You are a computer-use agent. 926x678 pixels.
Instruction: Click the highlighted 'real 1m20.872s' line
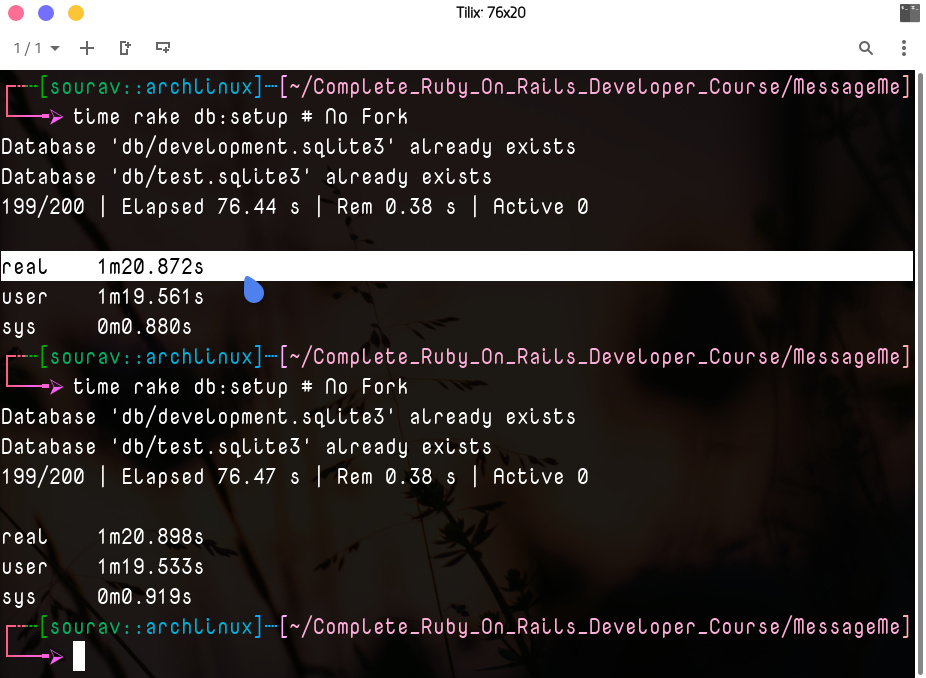[x=103, y=267]
